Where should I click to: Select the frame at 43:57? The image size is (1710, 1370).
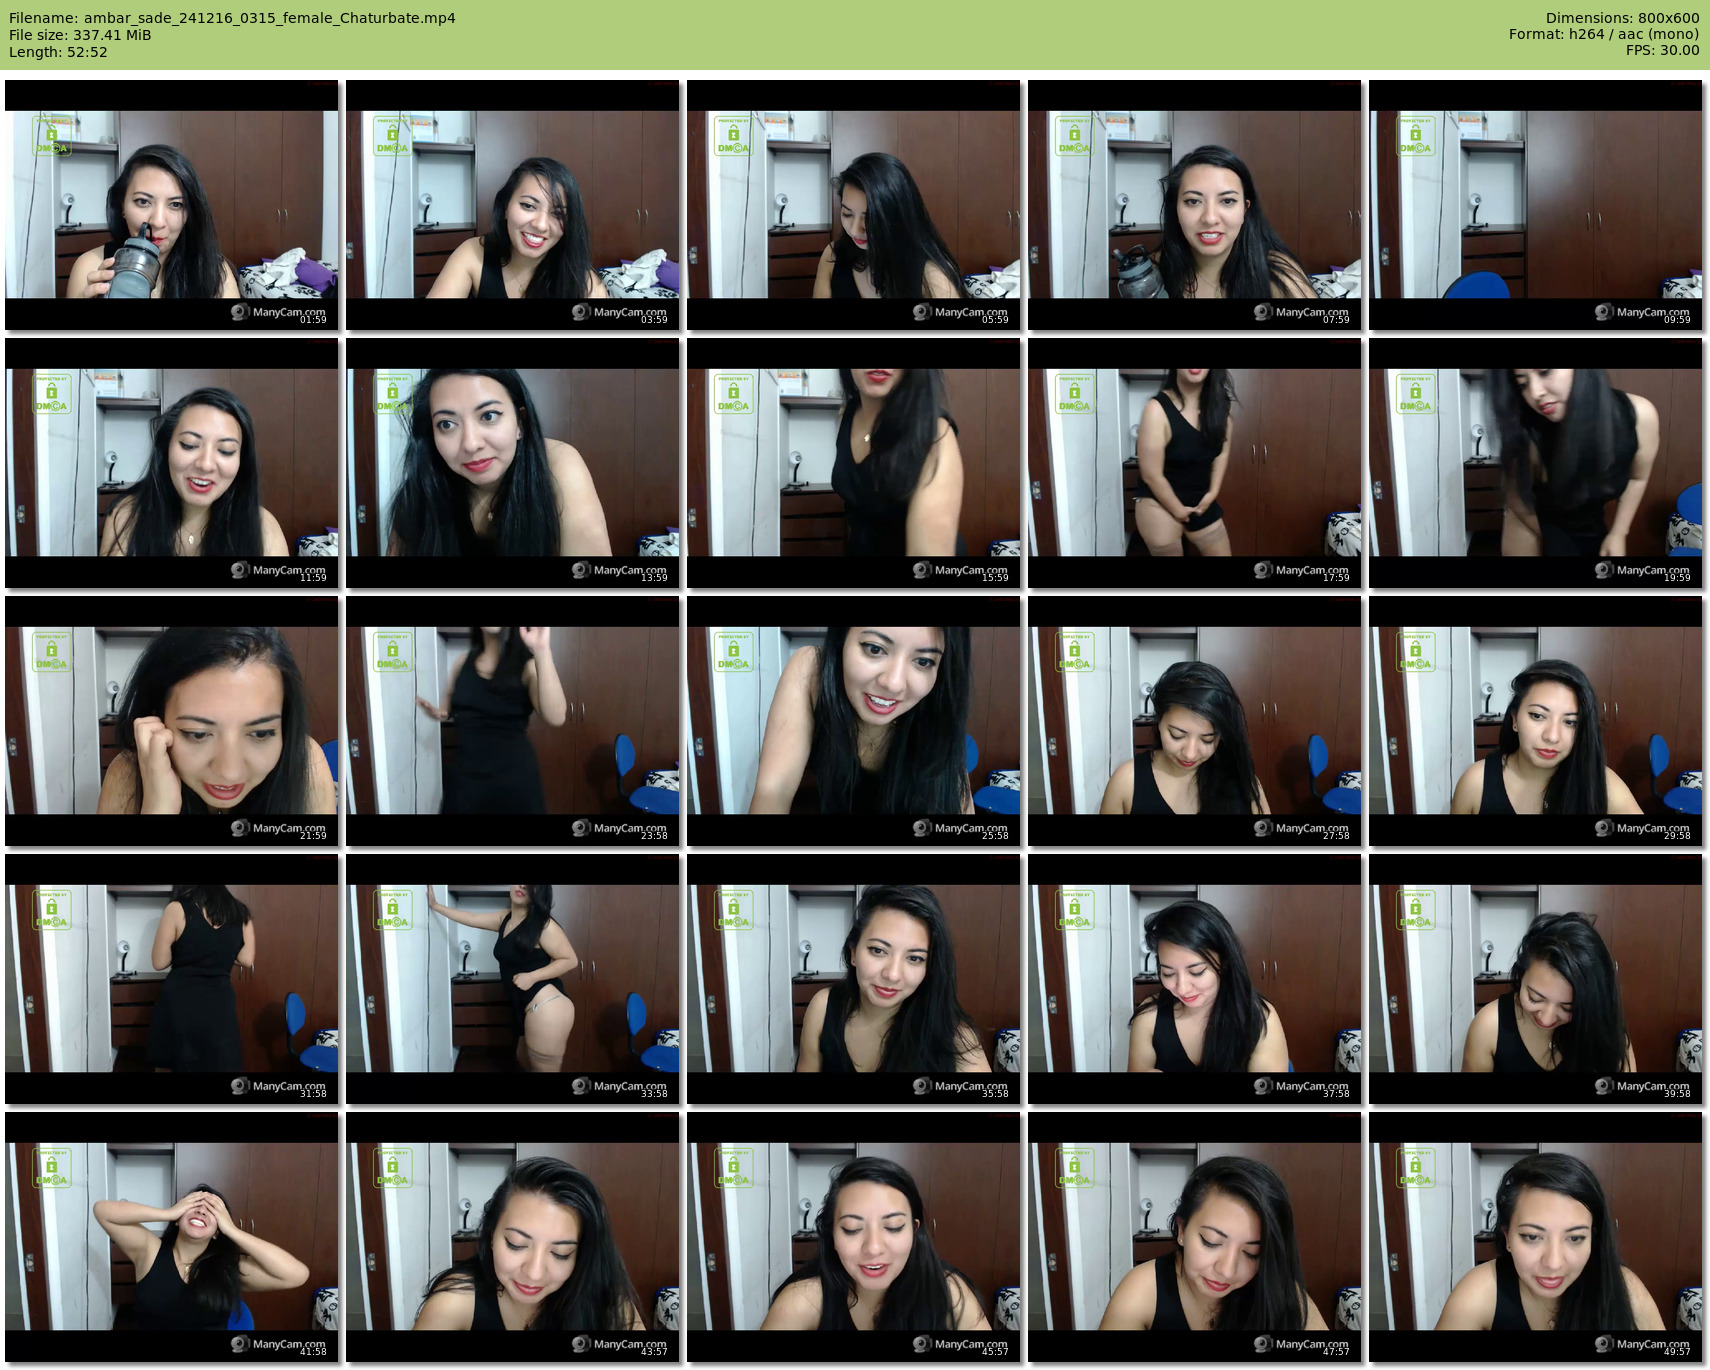(x=512, y=1237)
